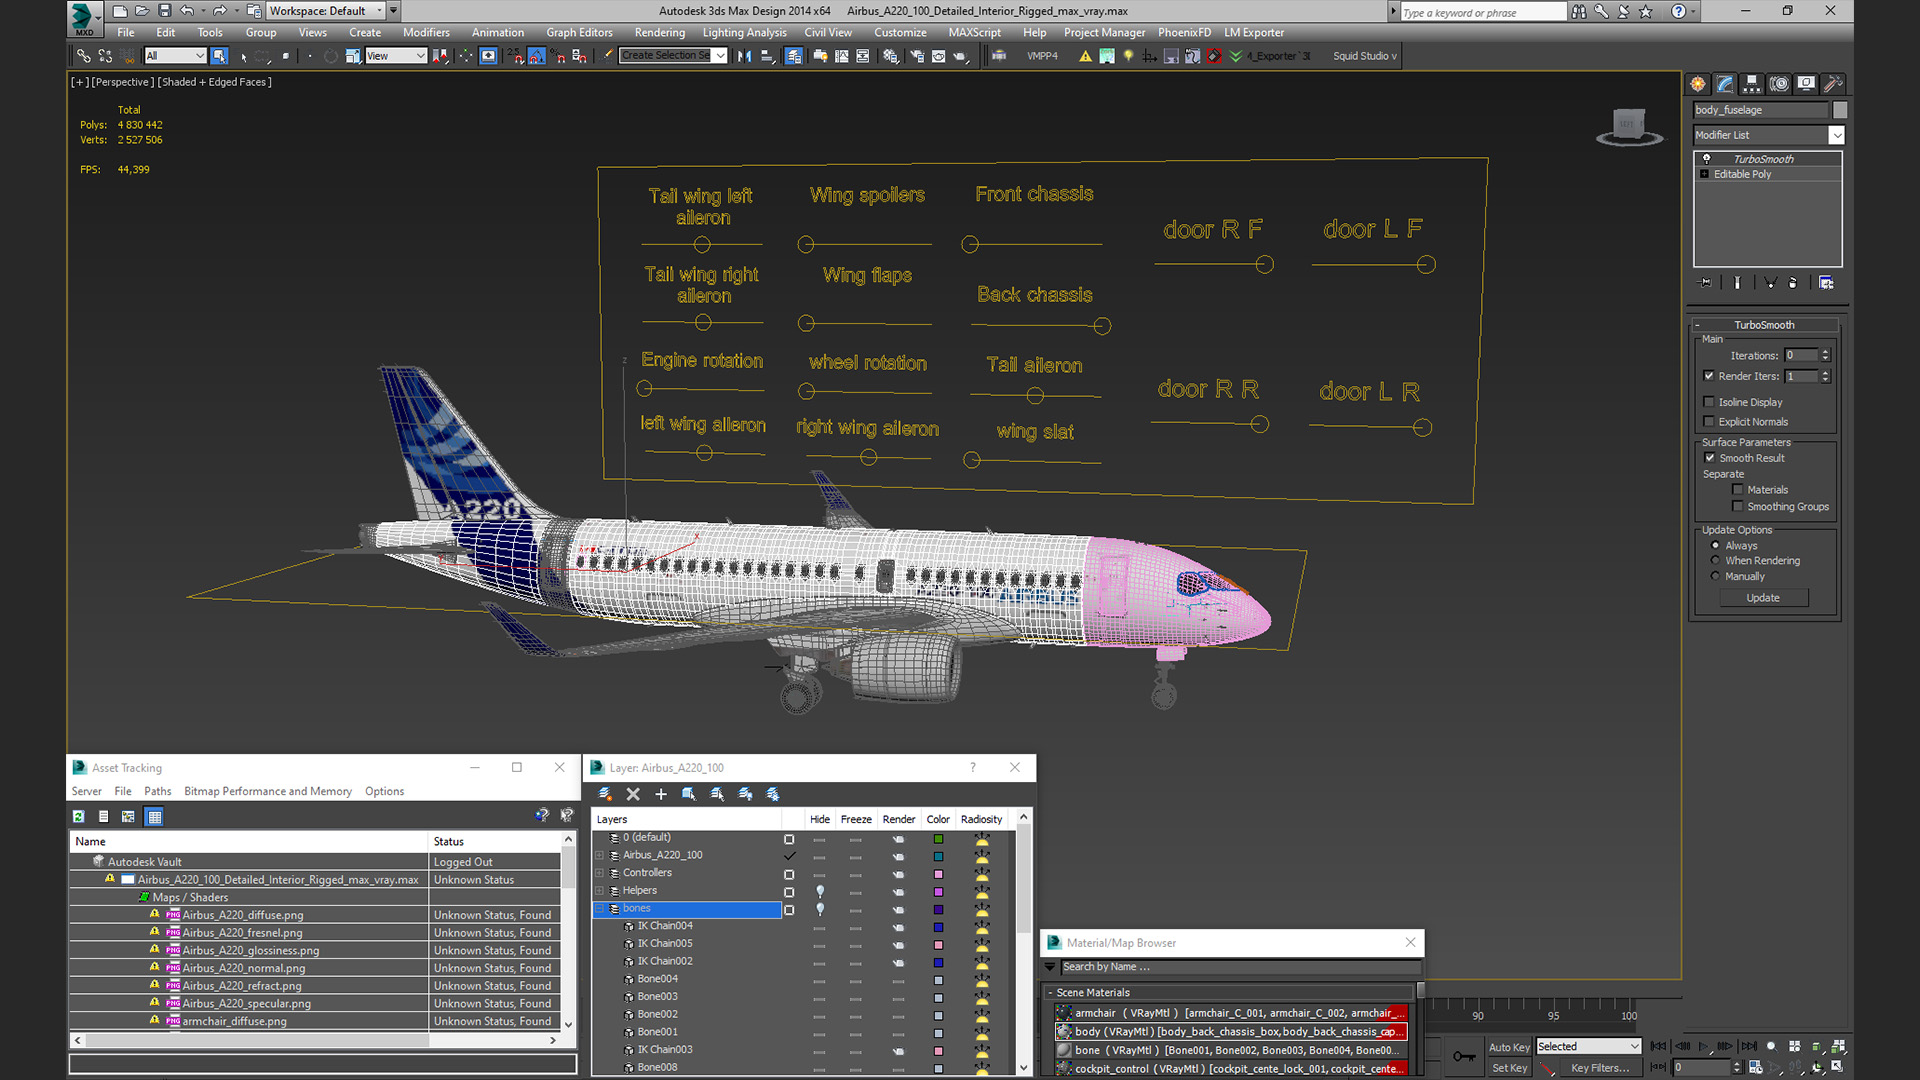Toggle Smooth Result checkbox
Image resolution: width=1920 pixels, height=1080 pixels.
(1710, 458)
